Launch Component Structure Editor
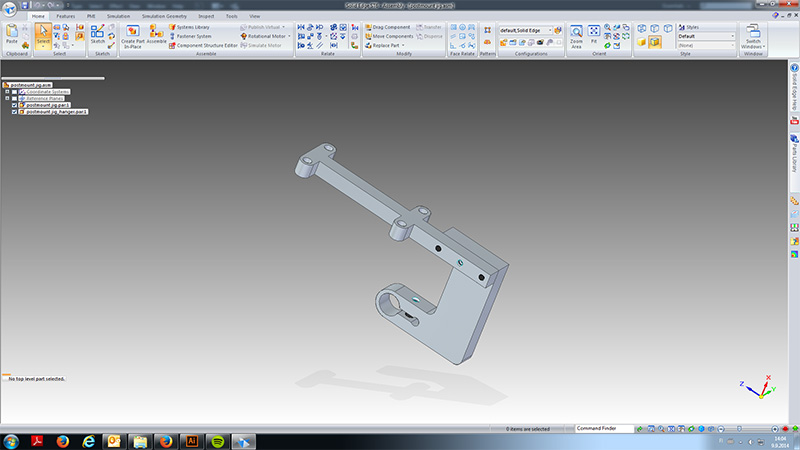The width and height of the screenshot is (800, 450). [204, 45]
